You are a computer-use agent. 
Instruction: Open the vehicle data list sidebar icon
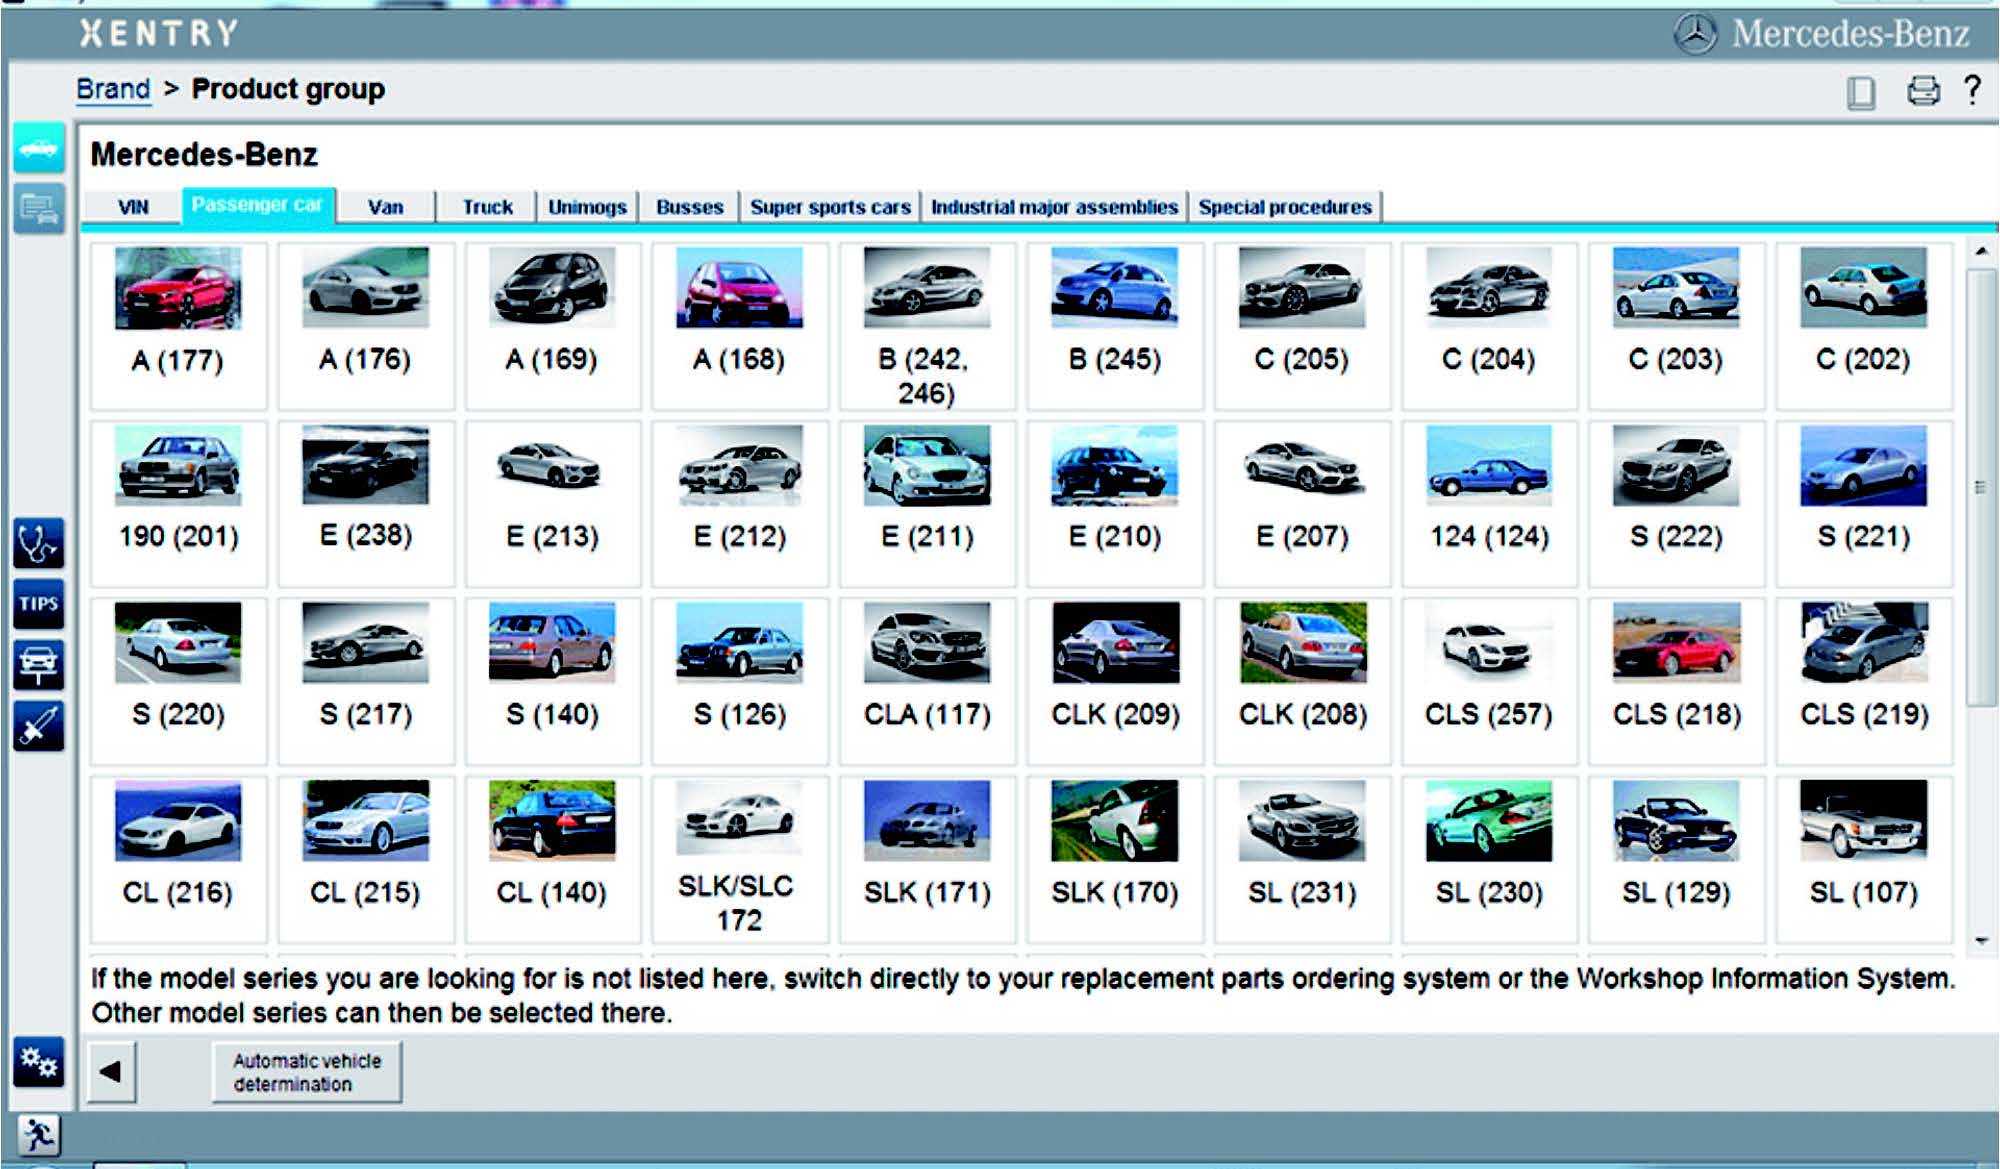pyautogui.click(x=39, y=208)
